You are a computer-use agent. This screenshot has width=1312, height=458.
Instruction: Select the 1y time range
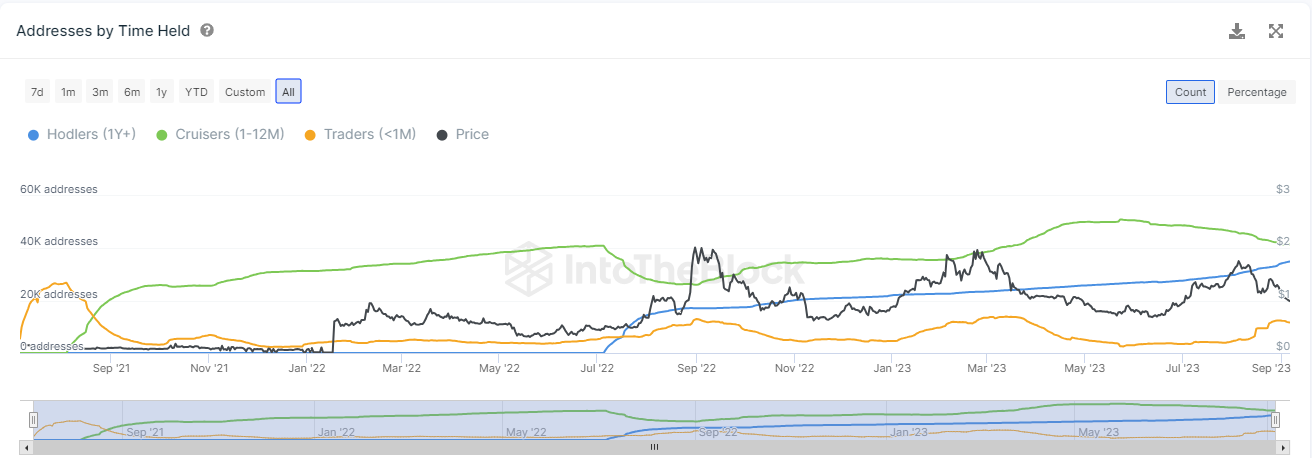pyautogui.click(x=161, y=92)
